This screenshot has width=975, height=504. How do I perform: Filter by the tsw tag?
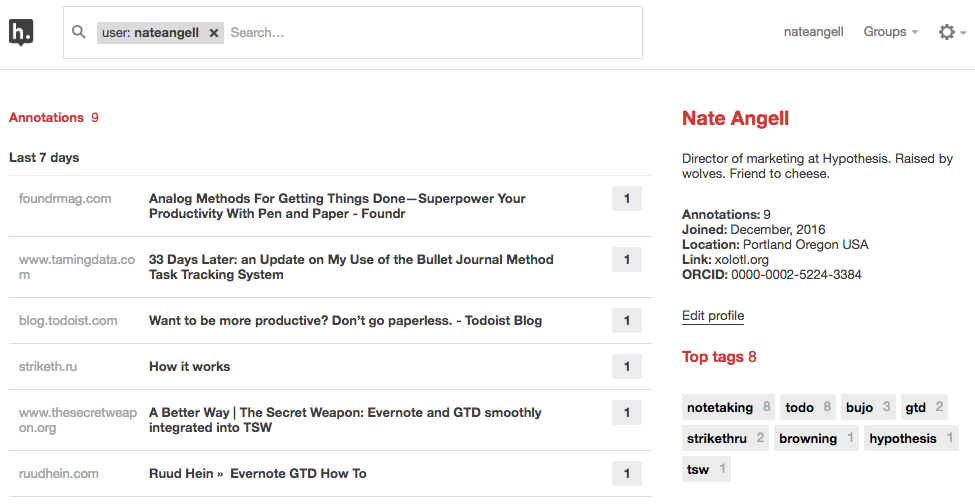tap(706, 469)
